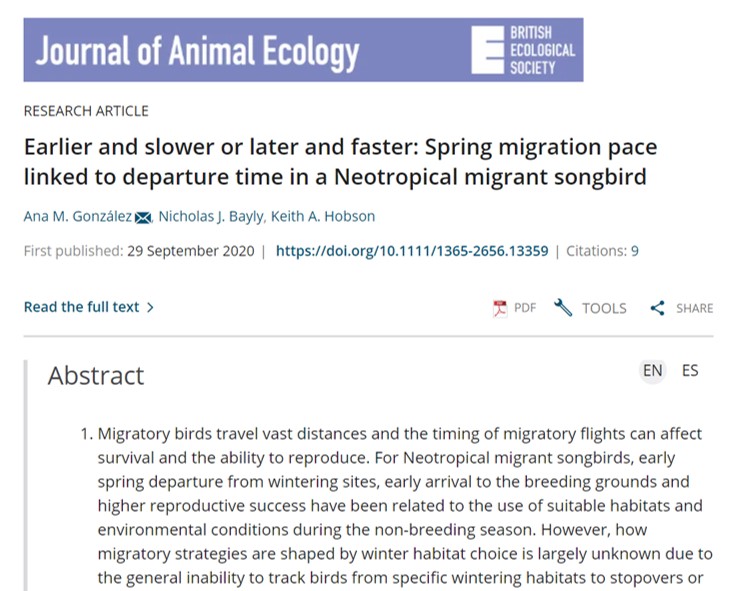The height and width of the screenshot is (591, 736).
Task: Click the chevron next to Read the full text
Action: (x=150, y=307)
